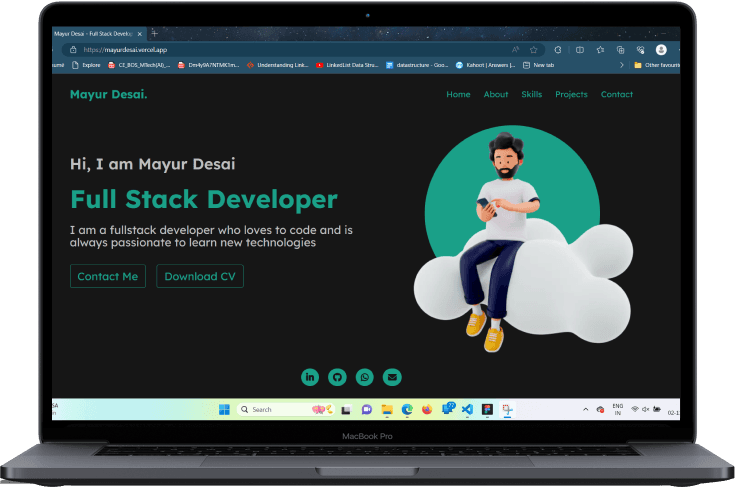Image resolution: width=735 pixels, height=487 pixels.
Task: Open the LinkedIn social icon
Action: tap(310, 377)
